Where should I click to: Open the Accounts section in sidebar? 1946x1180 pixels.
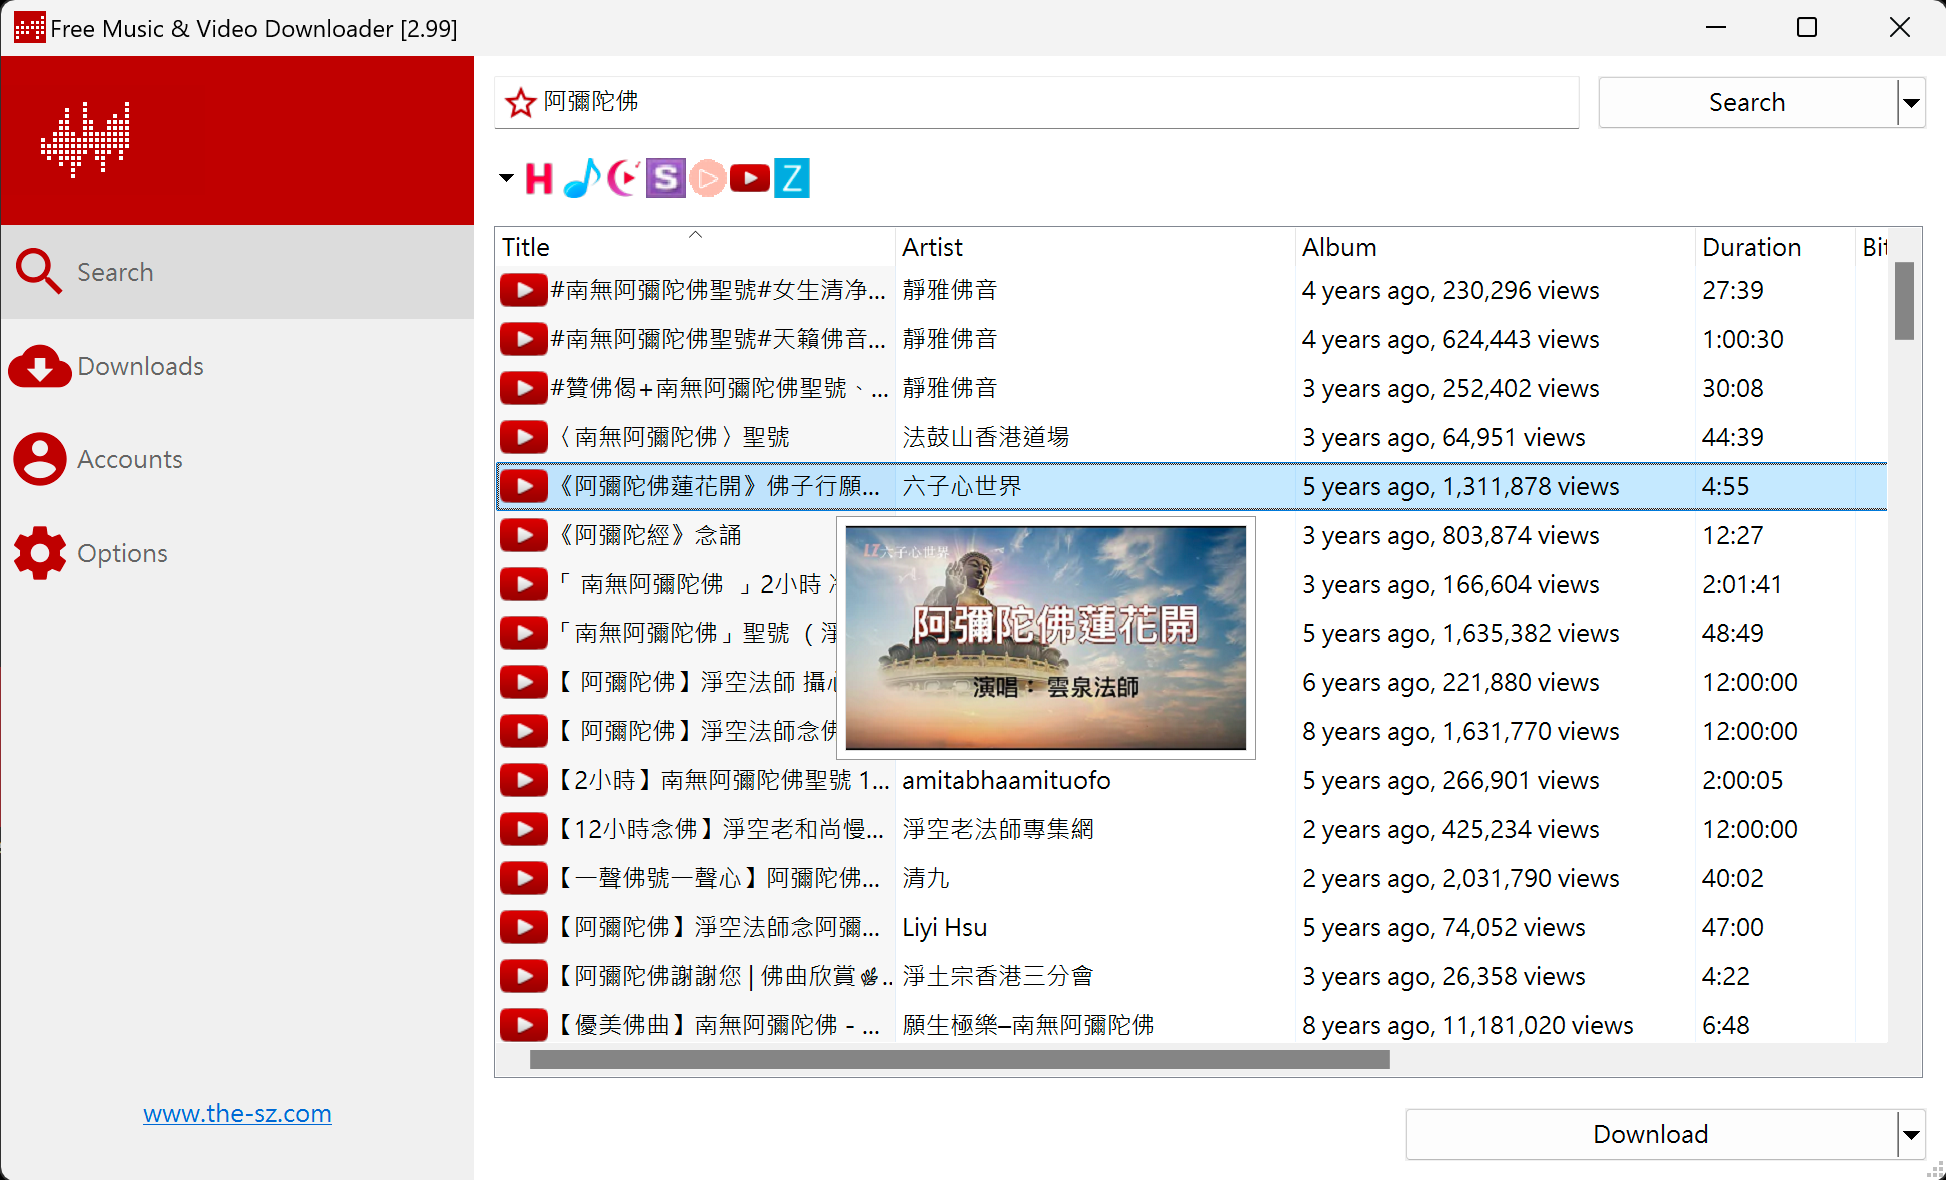point(237,459)
